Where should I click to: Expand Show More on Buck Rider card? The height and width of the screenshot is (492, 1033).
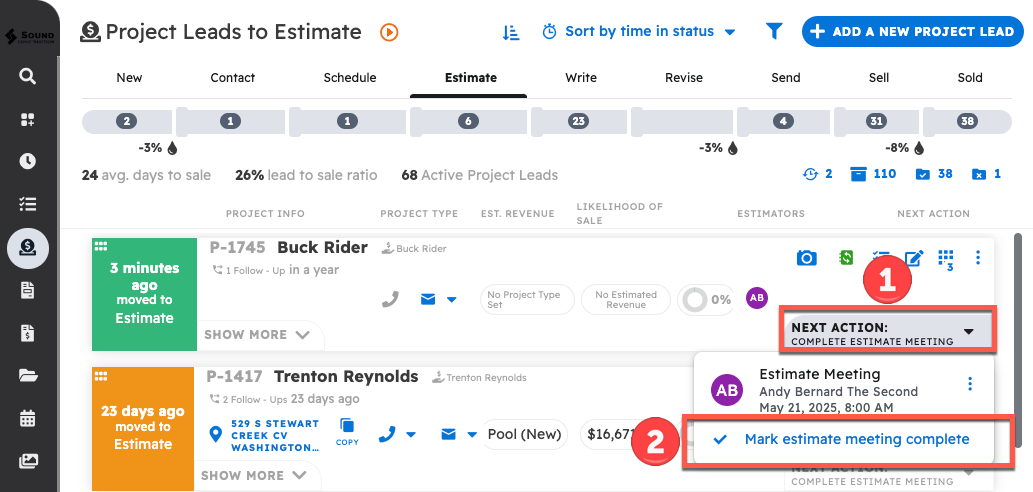pos(257,335)
